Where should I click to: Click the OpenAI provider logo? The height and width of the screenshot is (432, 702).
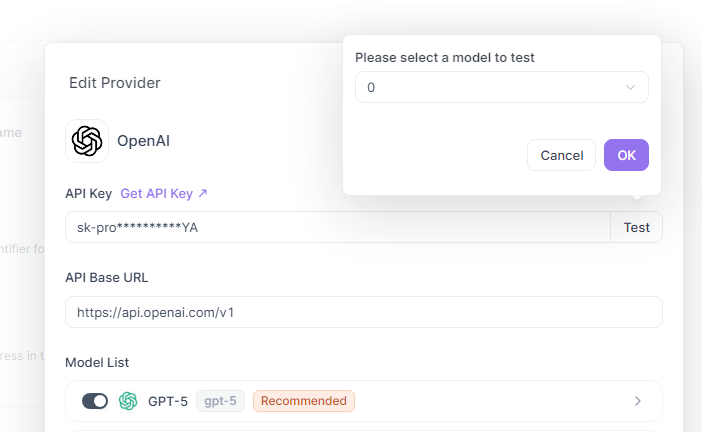pos(87,141)
